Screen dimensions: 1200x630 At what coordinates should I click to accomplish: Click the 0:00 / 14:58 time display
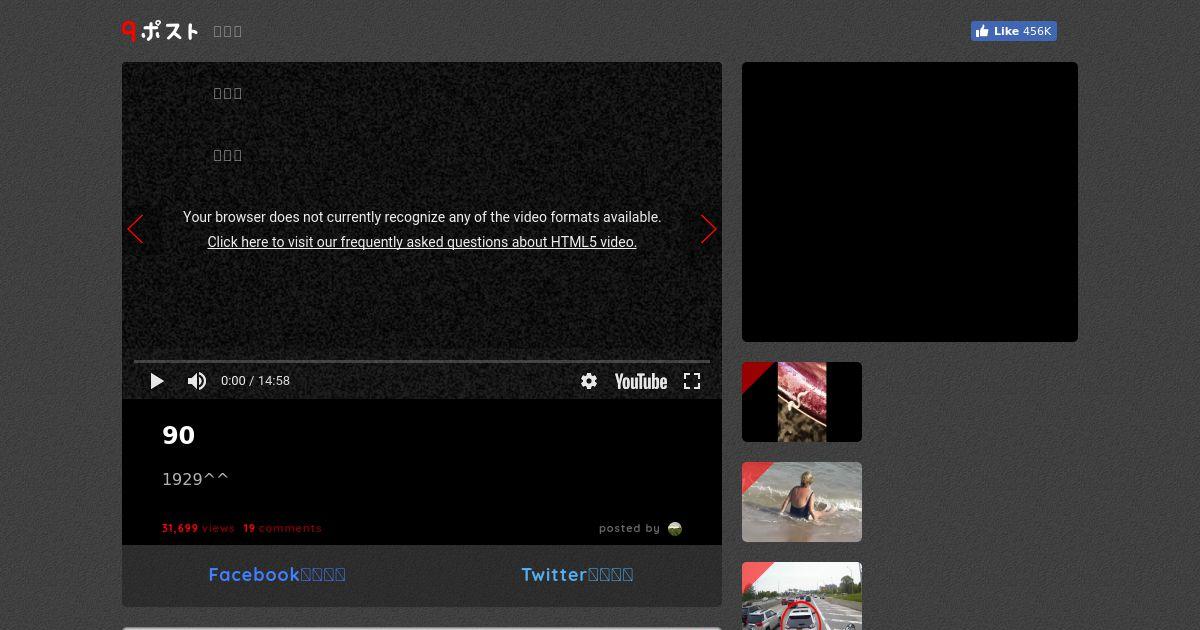(x=255, y=381)
